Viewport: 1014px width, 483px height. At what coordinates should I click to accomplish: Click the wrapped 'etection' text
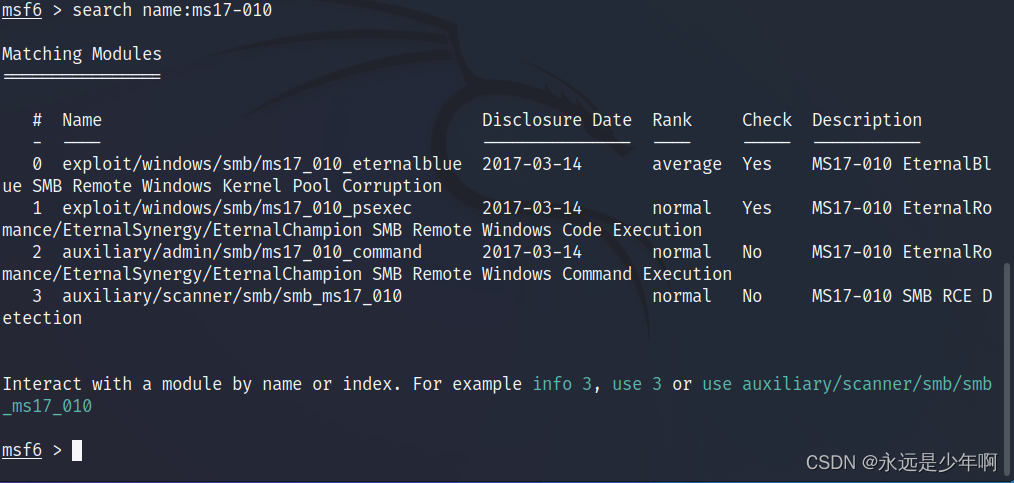[42, 318]
